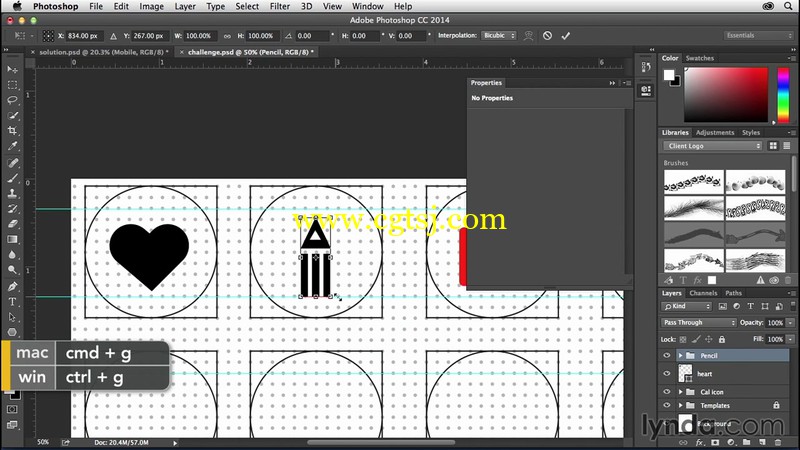800x450 pixels.
Task: Expand the Pencil layer group
Action: [x=680, y=356]
